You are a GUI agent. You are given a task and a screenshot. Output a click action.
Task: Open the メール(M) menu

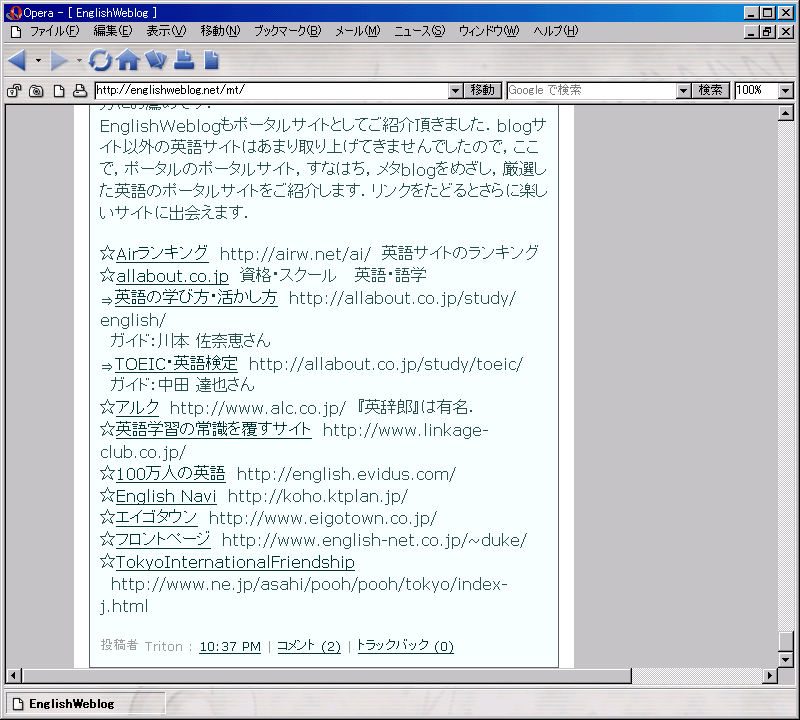click(358, 32)
